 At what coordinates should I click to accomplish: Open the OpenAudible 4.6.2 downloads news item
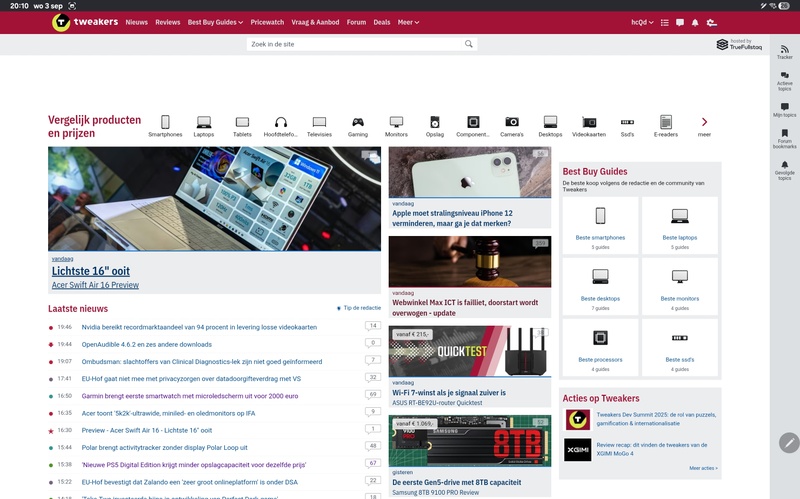click(146, 344)
